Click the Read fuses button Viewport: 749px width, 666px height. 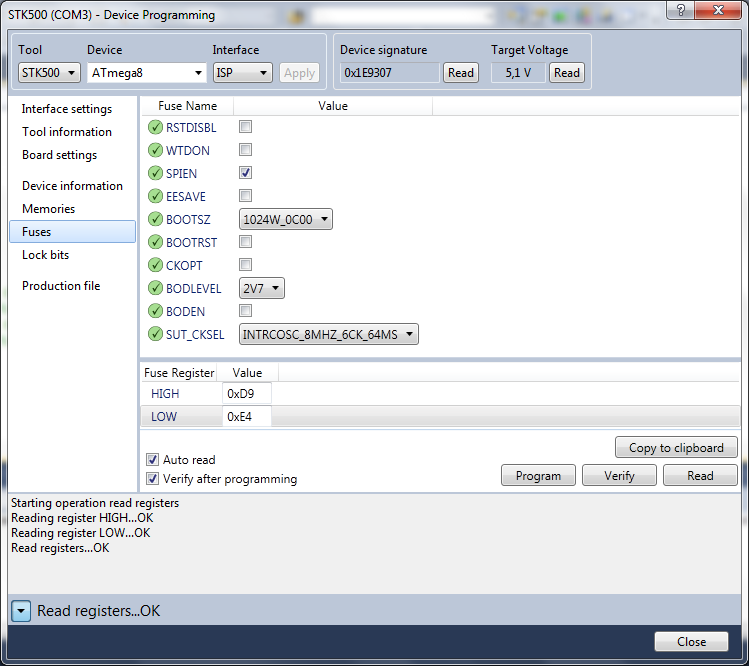click(x=700, y=476)
